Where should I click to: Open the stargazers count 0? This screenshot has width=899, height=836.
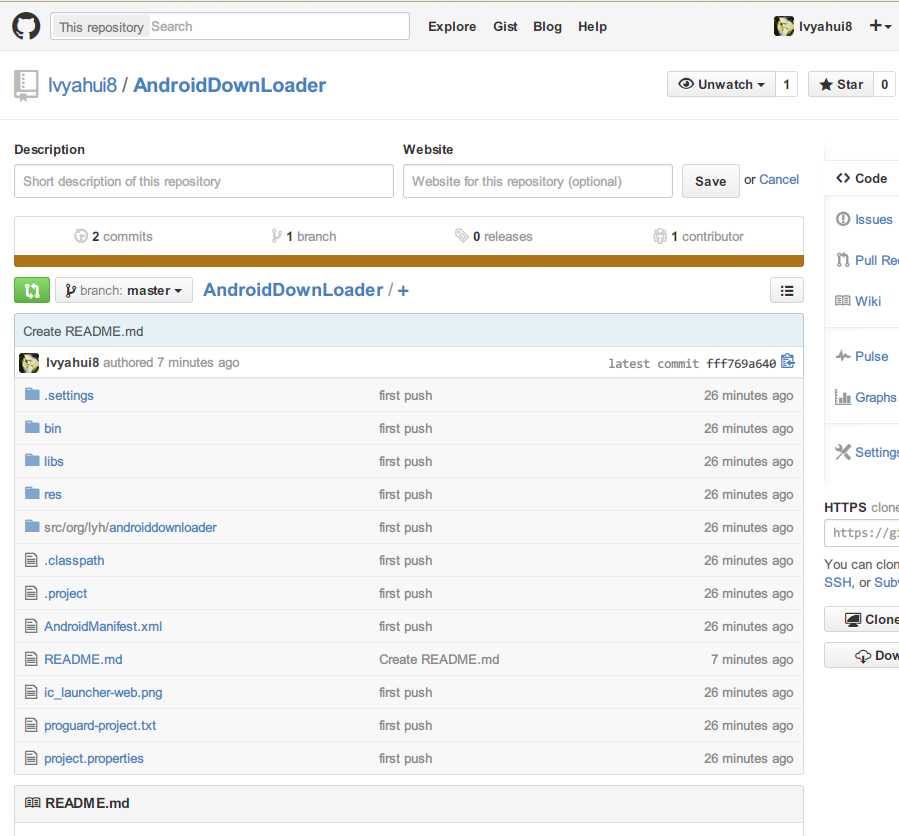884,84
